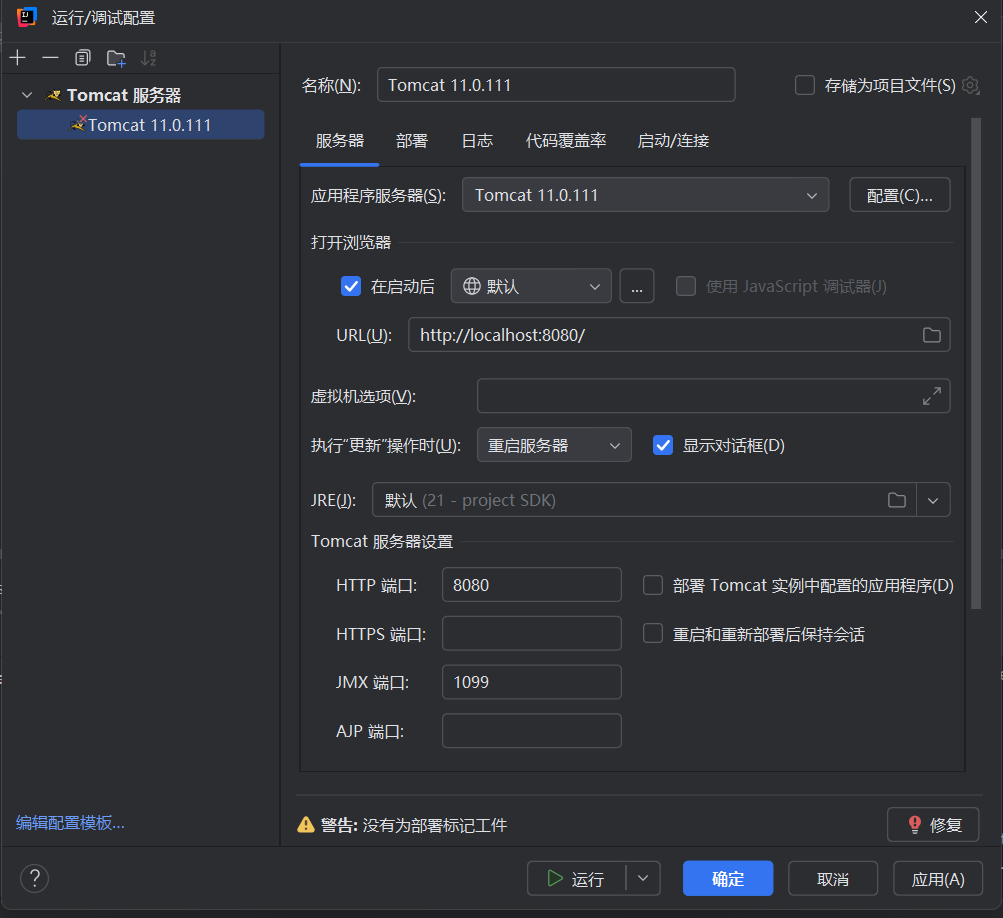
Task: Uncheck 显示对话框 checkbox
Action: (663, 445)
